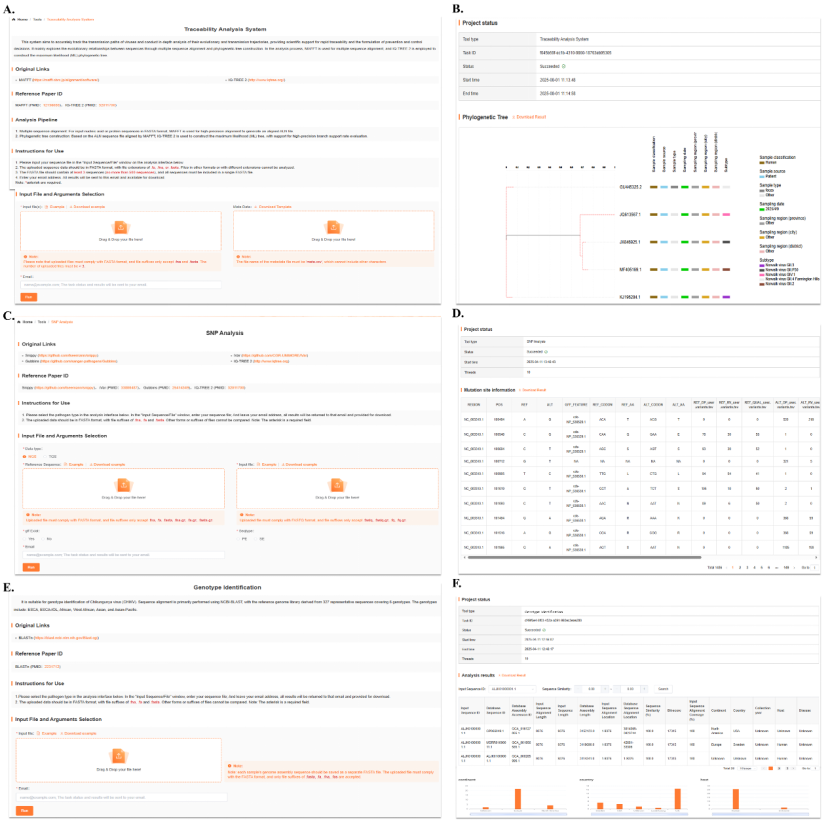Open page 2 of the mutation site table
The image size is (830, 821).
(739, 567)
